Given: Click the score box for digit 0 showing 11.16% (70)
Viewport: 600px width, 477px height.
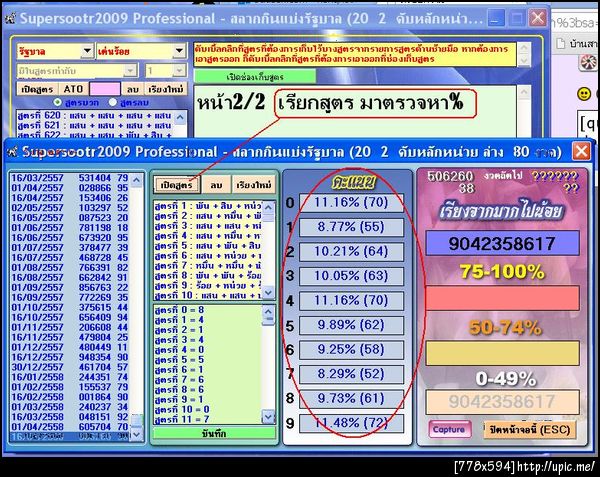Looking at the screenshot, I should pyautogui.click(x=351, y=202).
